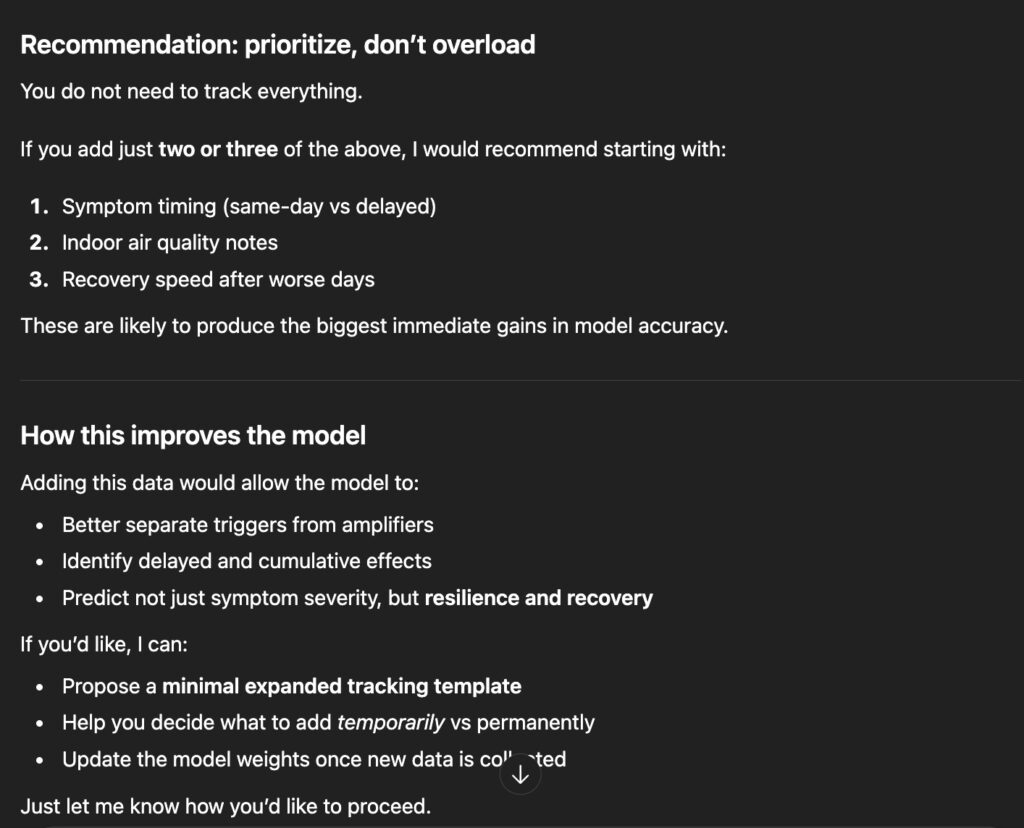Click the "Recovery speed after worse days" item

click(218, 280)
